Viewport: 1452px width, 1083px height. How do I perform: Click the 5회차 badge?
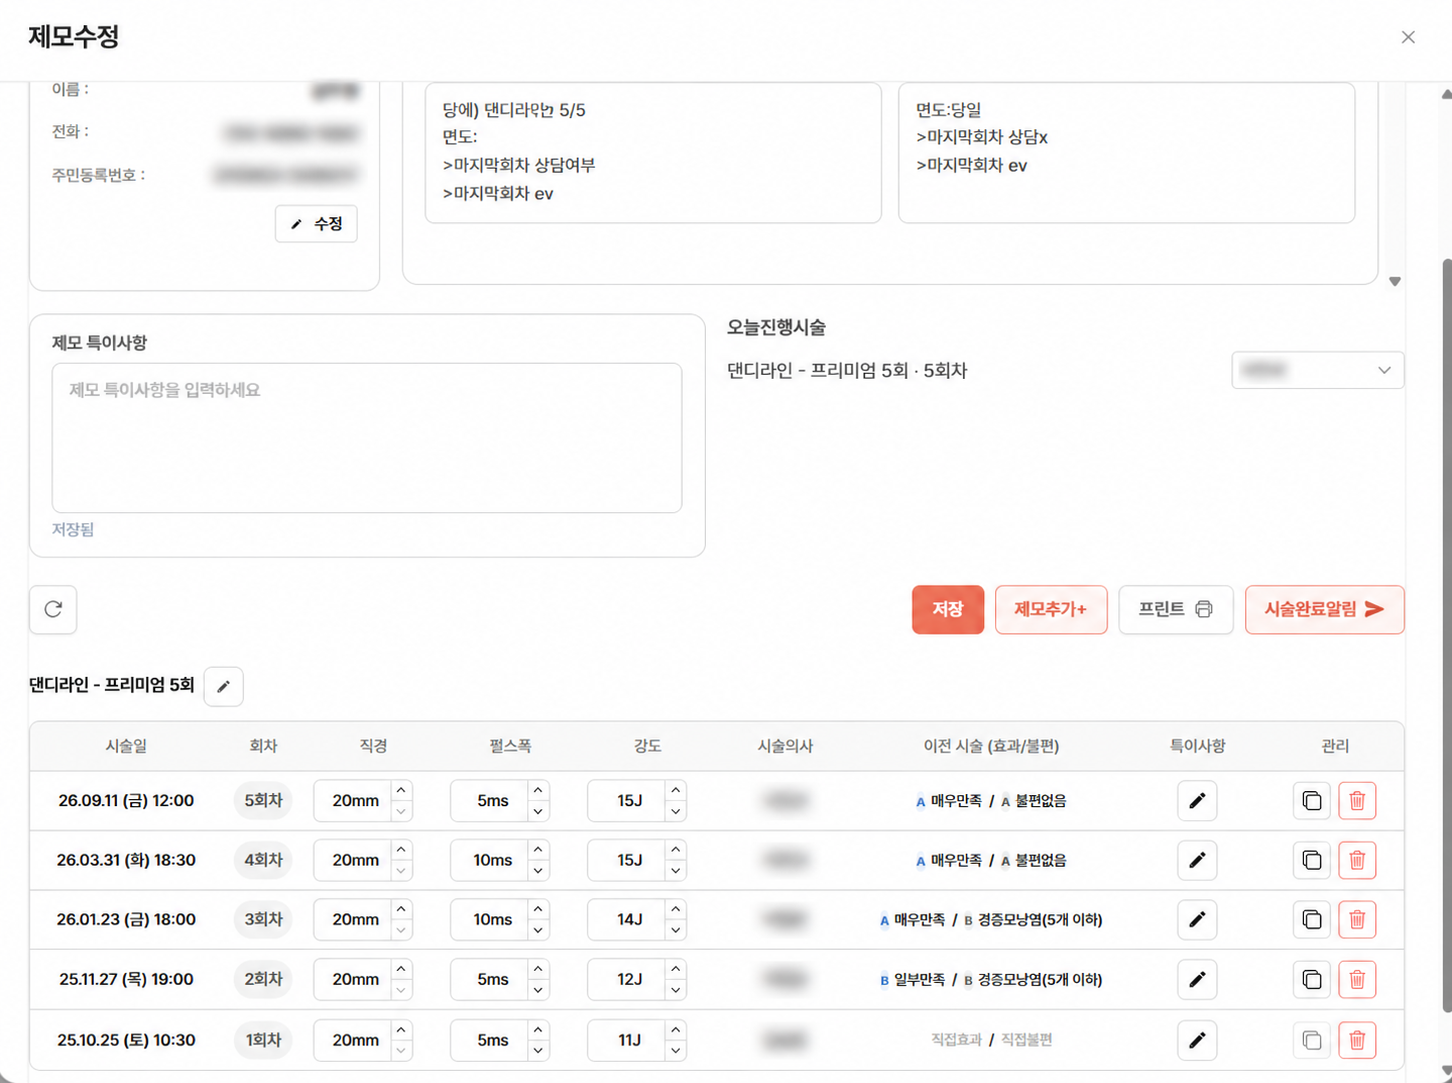pos(263,800)
